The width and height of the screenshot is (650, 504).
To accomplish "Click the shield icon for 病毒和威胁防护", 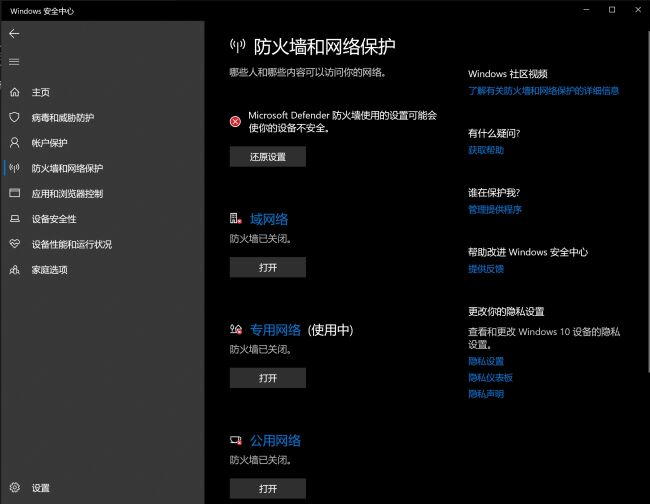I will [15, 117].
